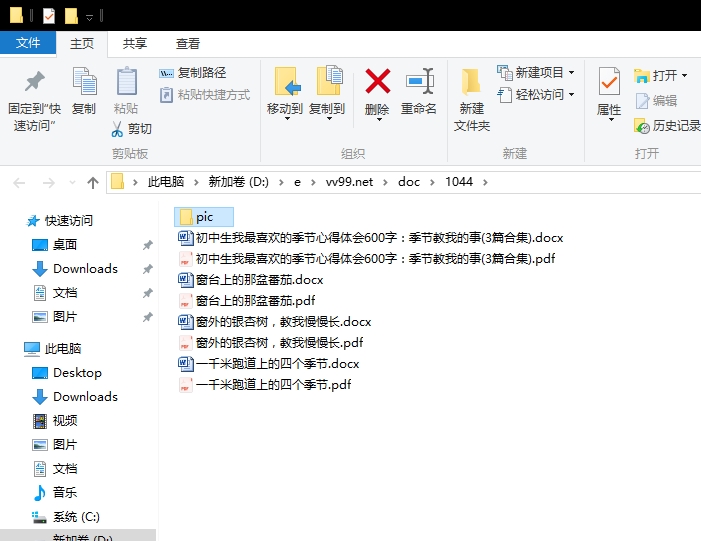Click the up-one-level arrow

pyautogui.click(x=93, y=182)
